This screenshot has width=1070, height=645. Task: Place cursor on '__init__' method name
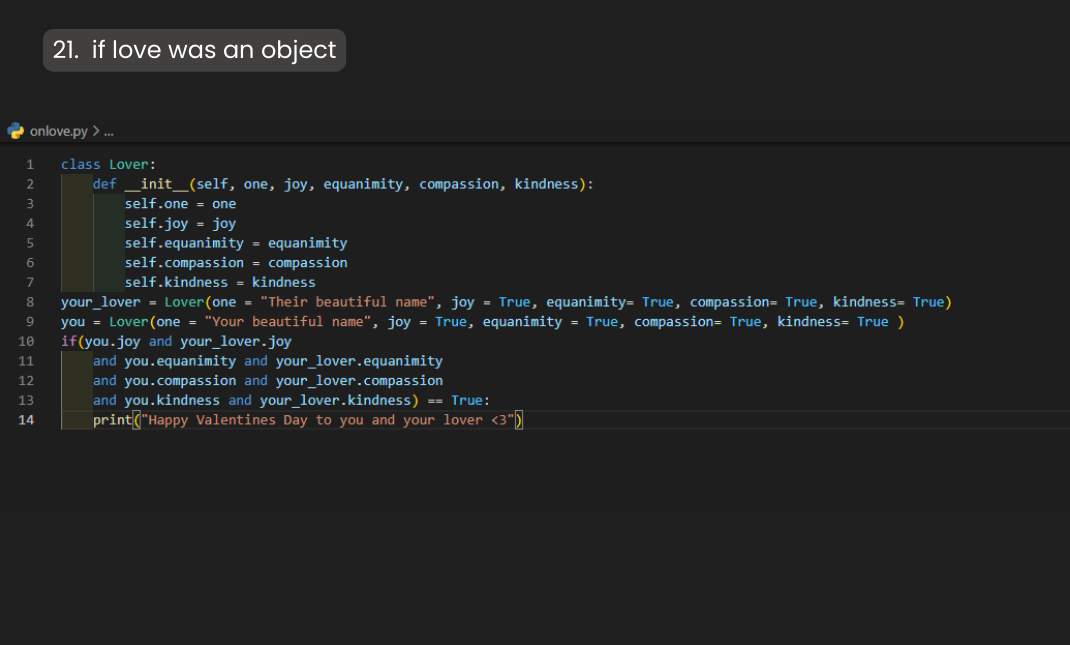(x=156, y=184)
